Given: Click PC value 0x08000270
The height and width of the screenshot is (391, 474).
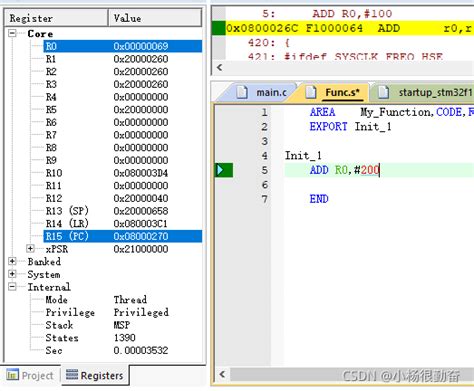Looking at the screenshot, I should pos(141,236).
